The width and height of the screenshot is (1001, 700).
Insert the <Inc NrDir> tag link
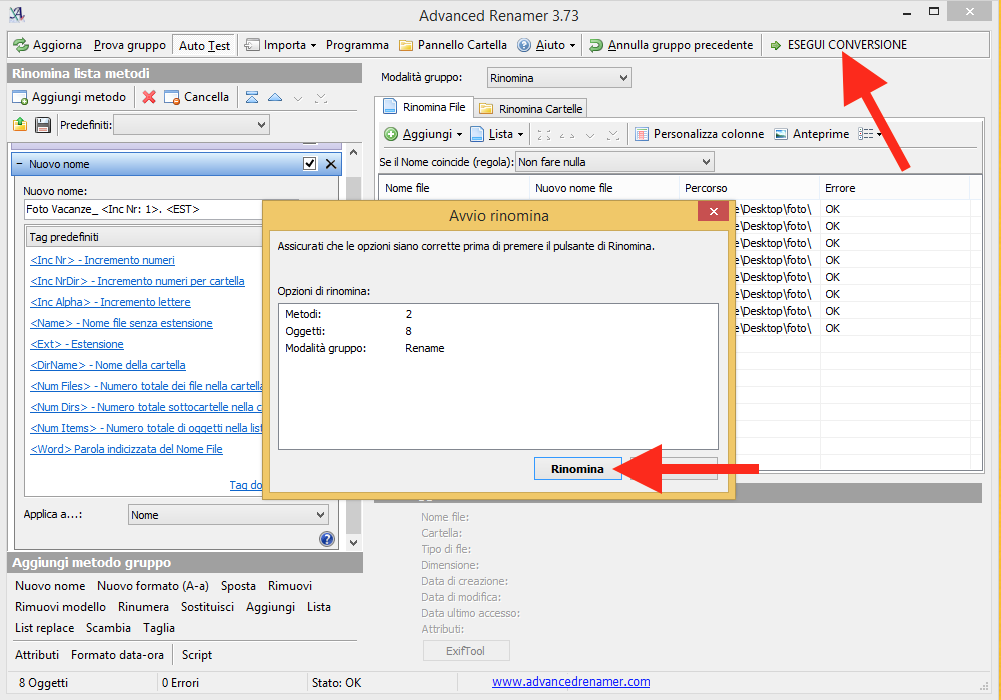point(137,281)
